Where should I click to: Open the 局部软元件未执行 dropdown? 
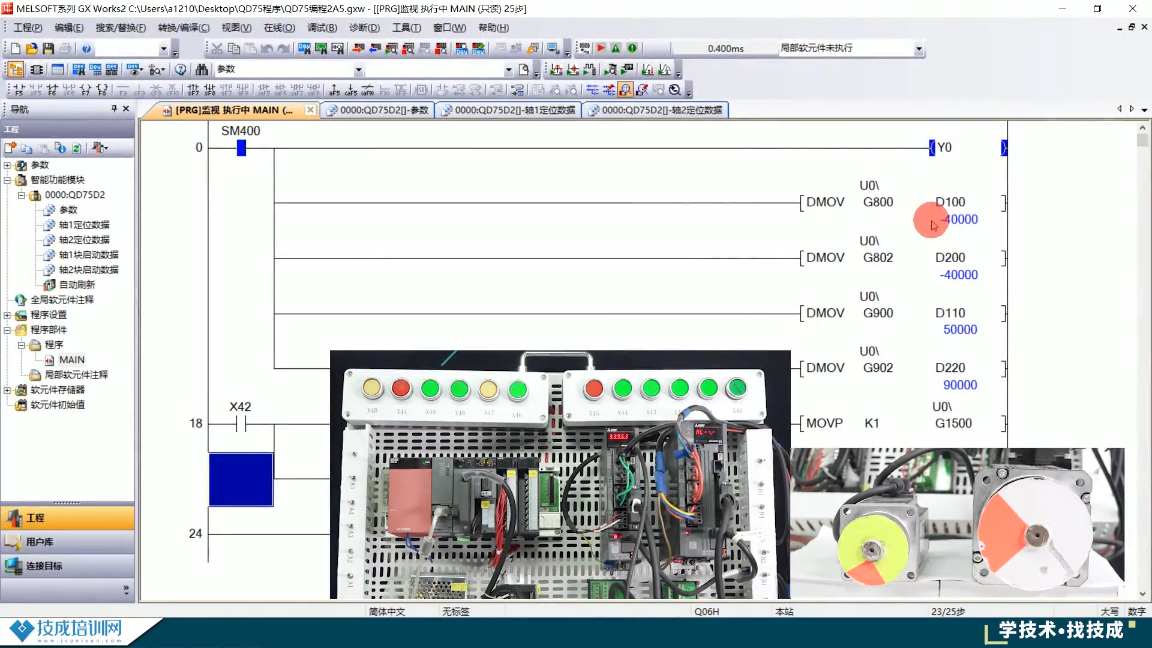coord(918,48)
